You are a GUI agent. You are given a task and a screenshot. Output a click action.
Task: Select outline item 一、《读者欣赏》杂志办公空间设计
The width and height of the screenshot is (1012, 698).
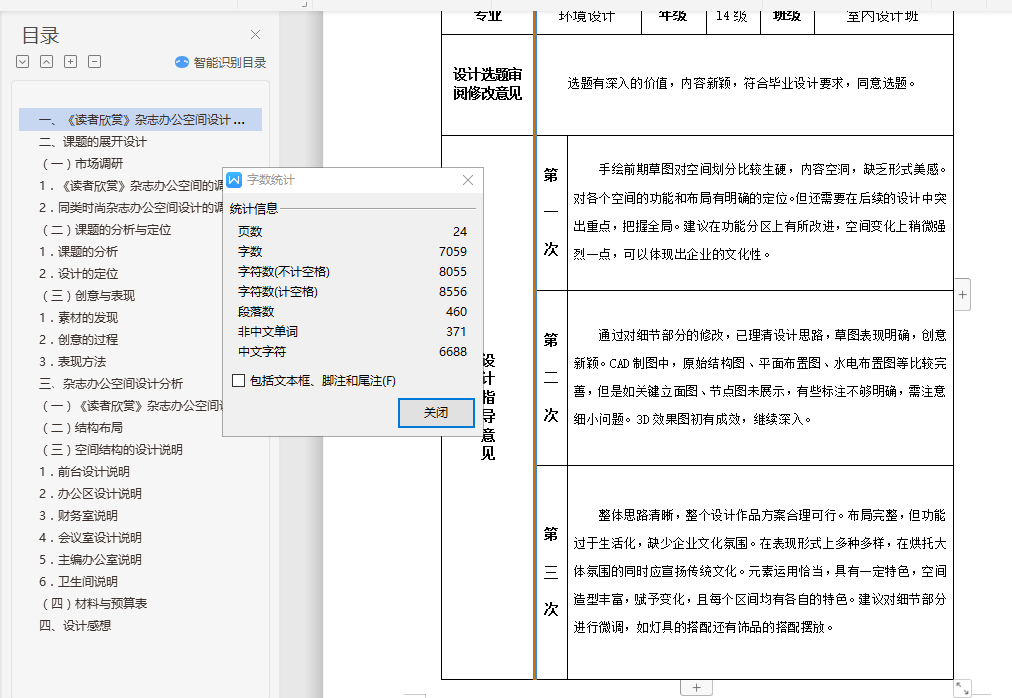point(141,119)
